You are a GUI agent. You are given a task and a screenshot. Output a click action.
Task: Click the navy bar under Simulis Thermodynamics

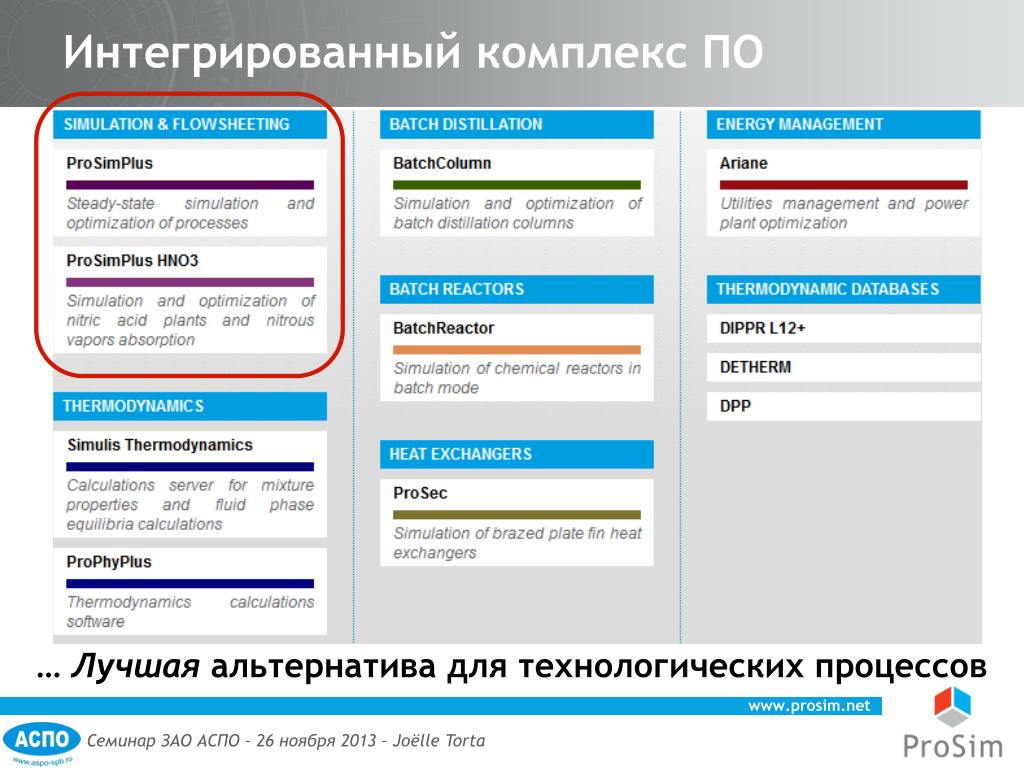pyautogui.click(x=190, y=466)
